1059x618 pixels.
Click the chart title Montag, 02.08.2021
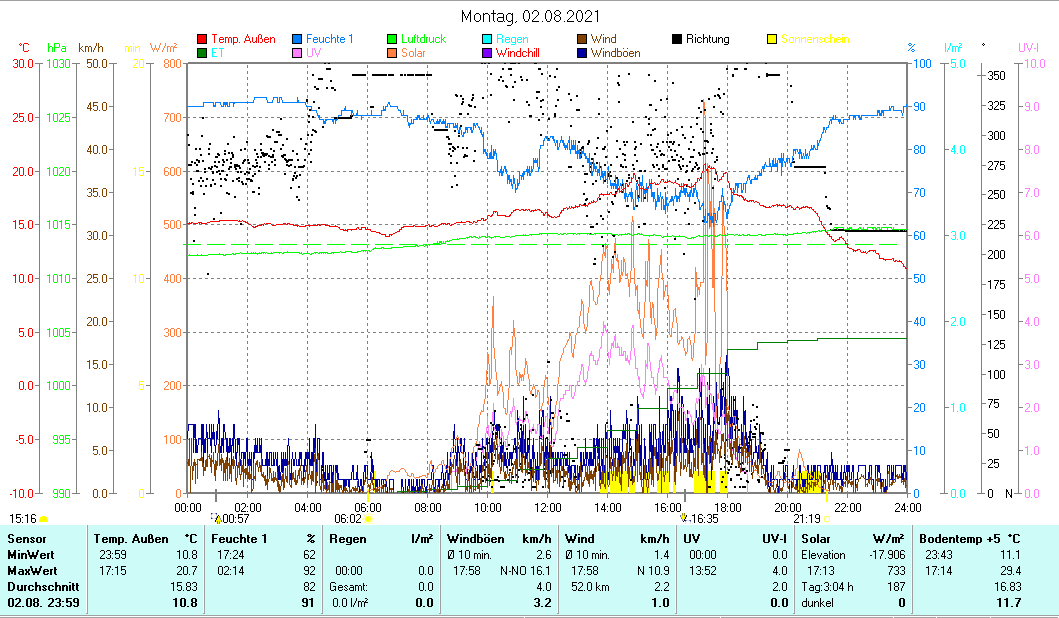click(530, 17)
